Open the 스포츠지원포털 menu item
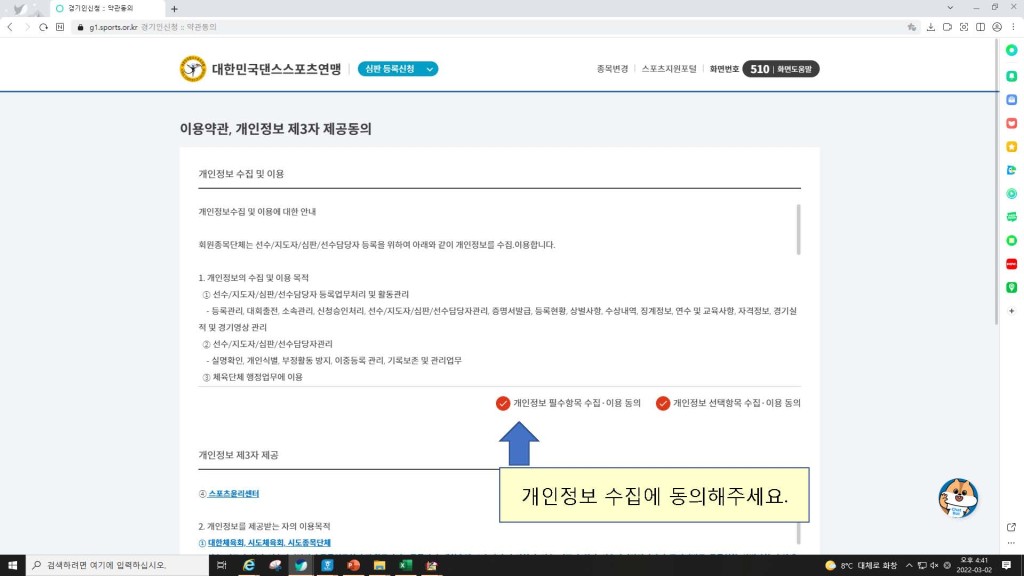This screenshot has width=1024, height=576. (x=670, y=69)
